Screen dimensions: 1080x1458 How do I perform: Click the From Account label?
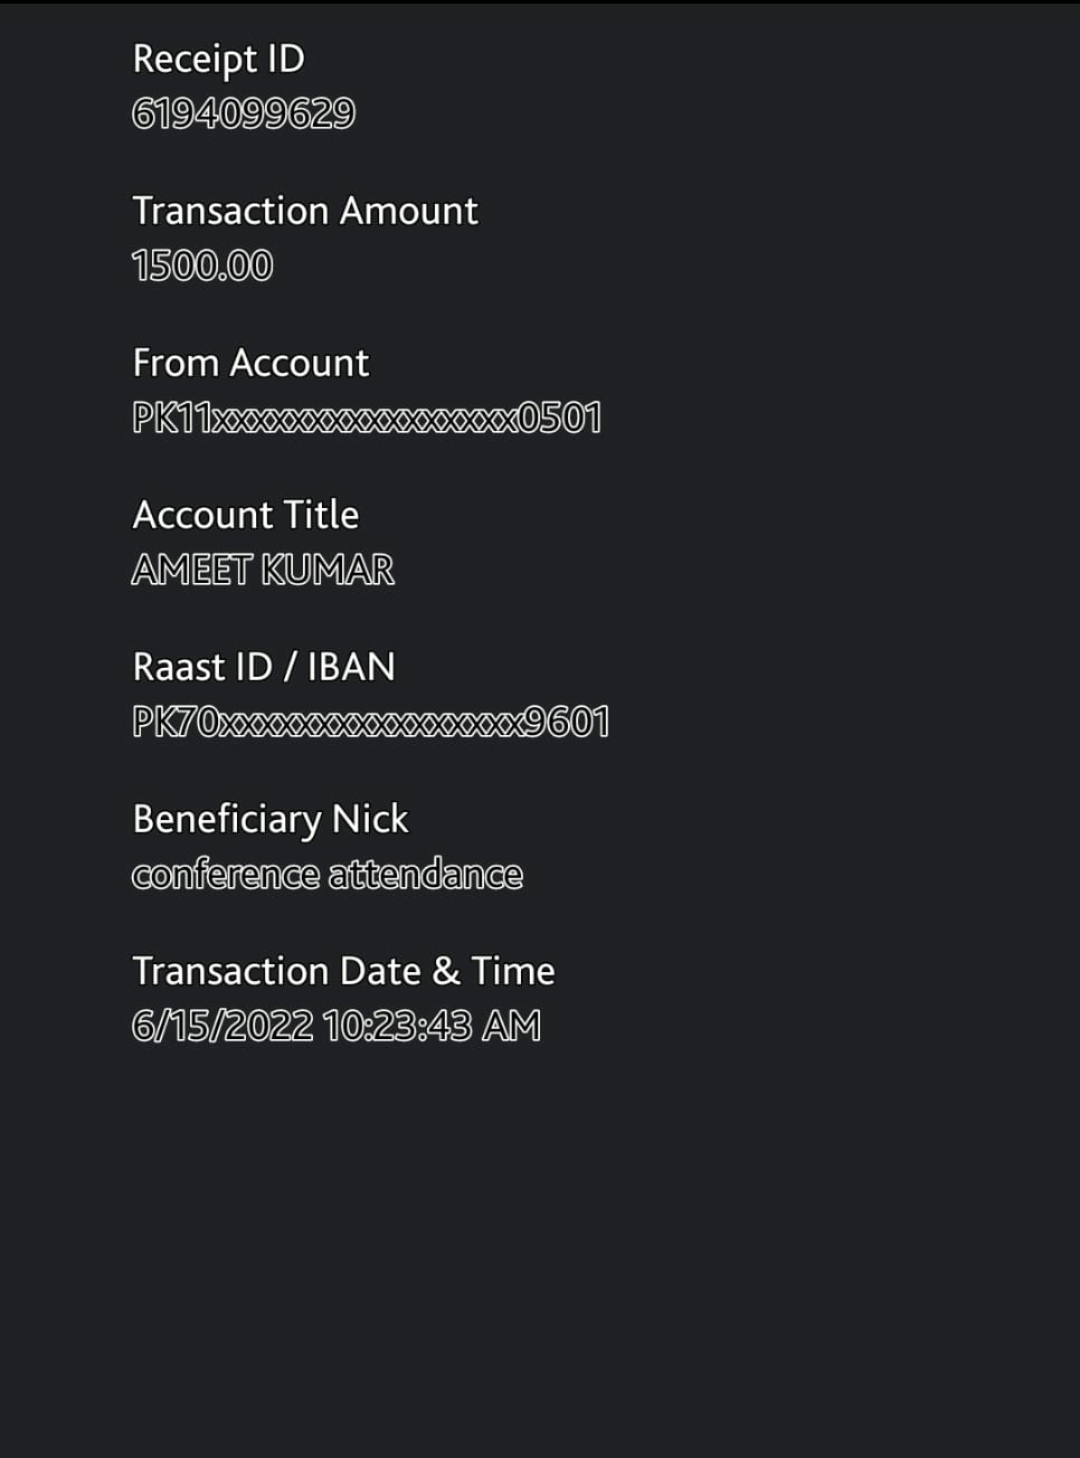point(250,363)
